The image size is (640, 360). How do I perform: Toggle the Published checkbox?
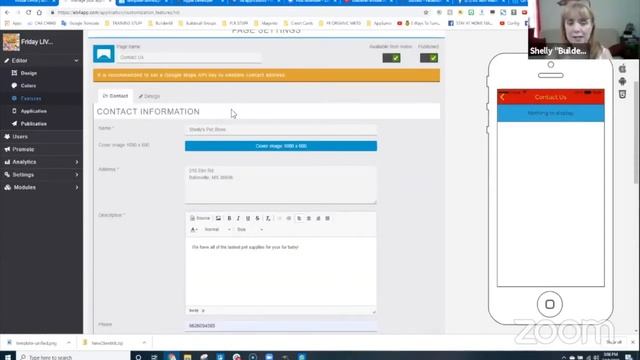point(429,58)
